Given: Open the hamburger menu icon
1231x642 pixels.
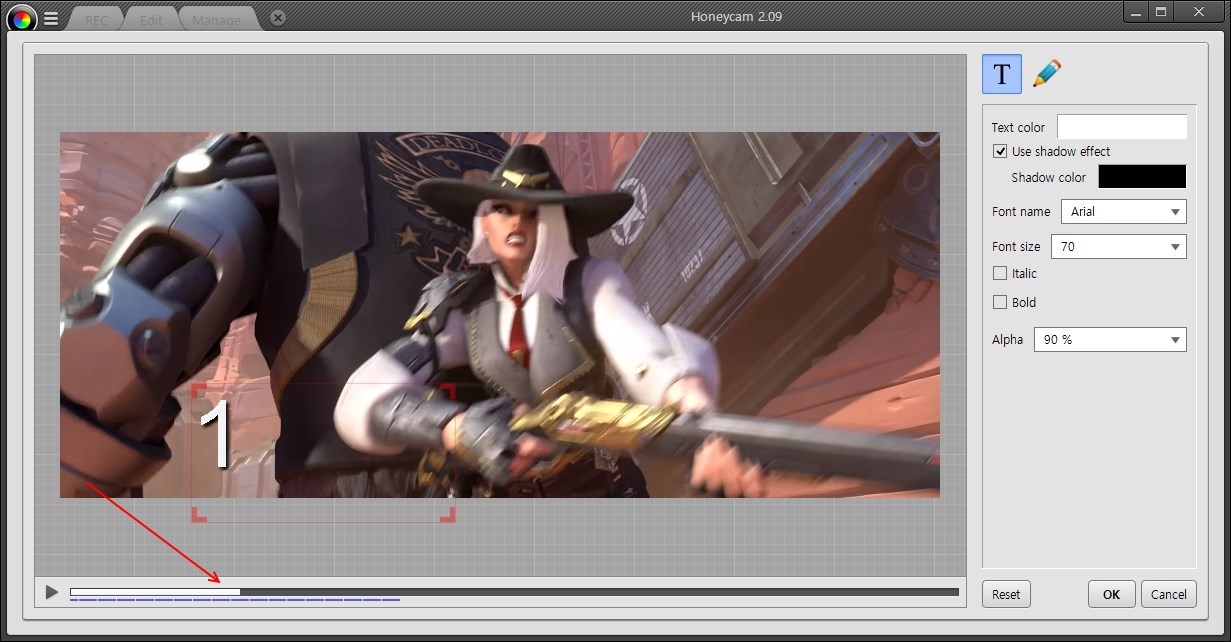Looking at the screenshot, I should 51,18.
